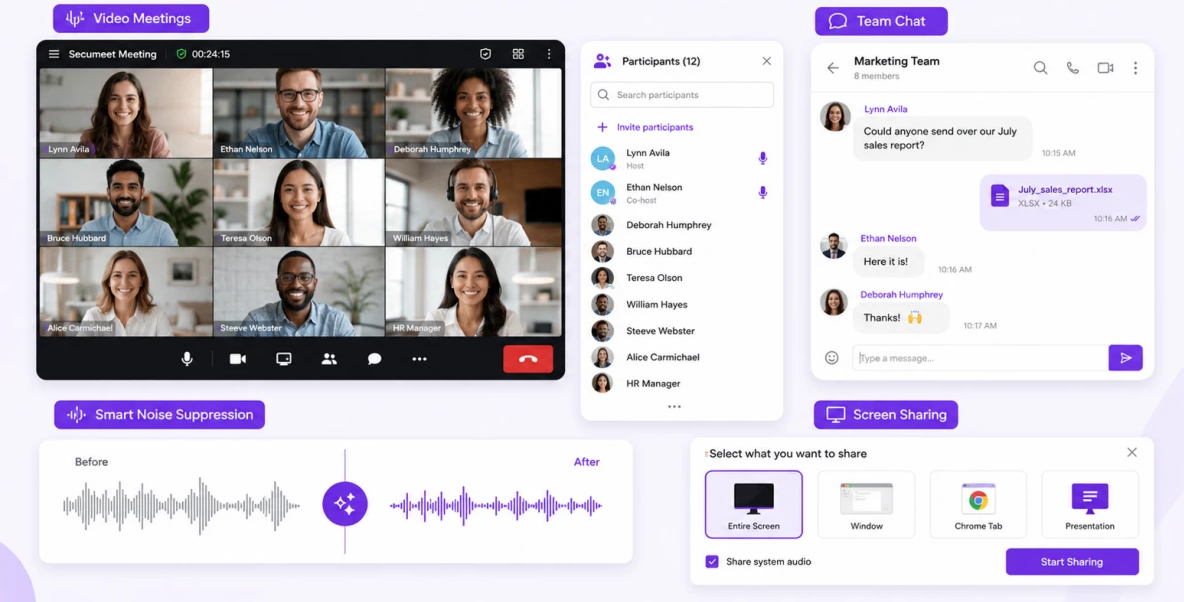Click William Hayes video tile
Viewport: 1184px width, 602px height.
click(x=473, y=202)
